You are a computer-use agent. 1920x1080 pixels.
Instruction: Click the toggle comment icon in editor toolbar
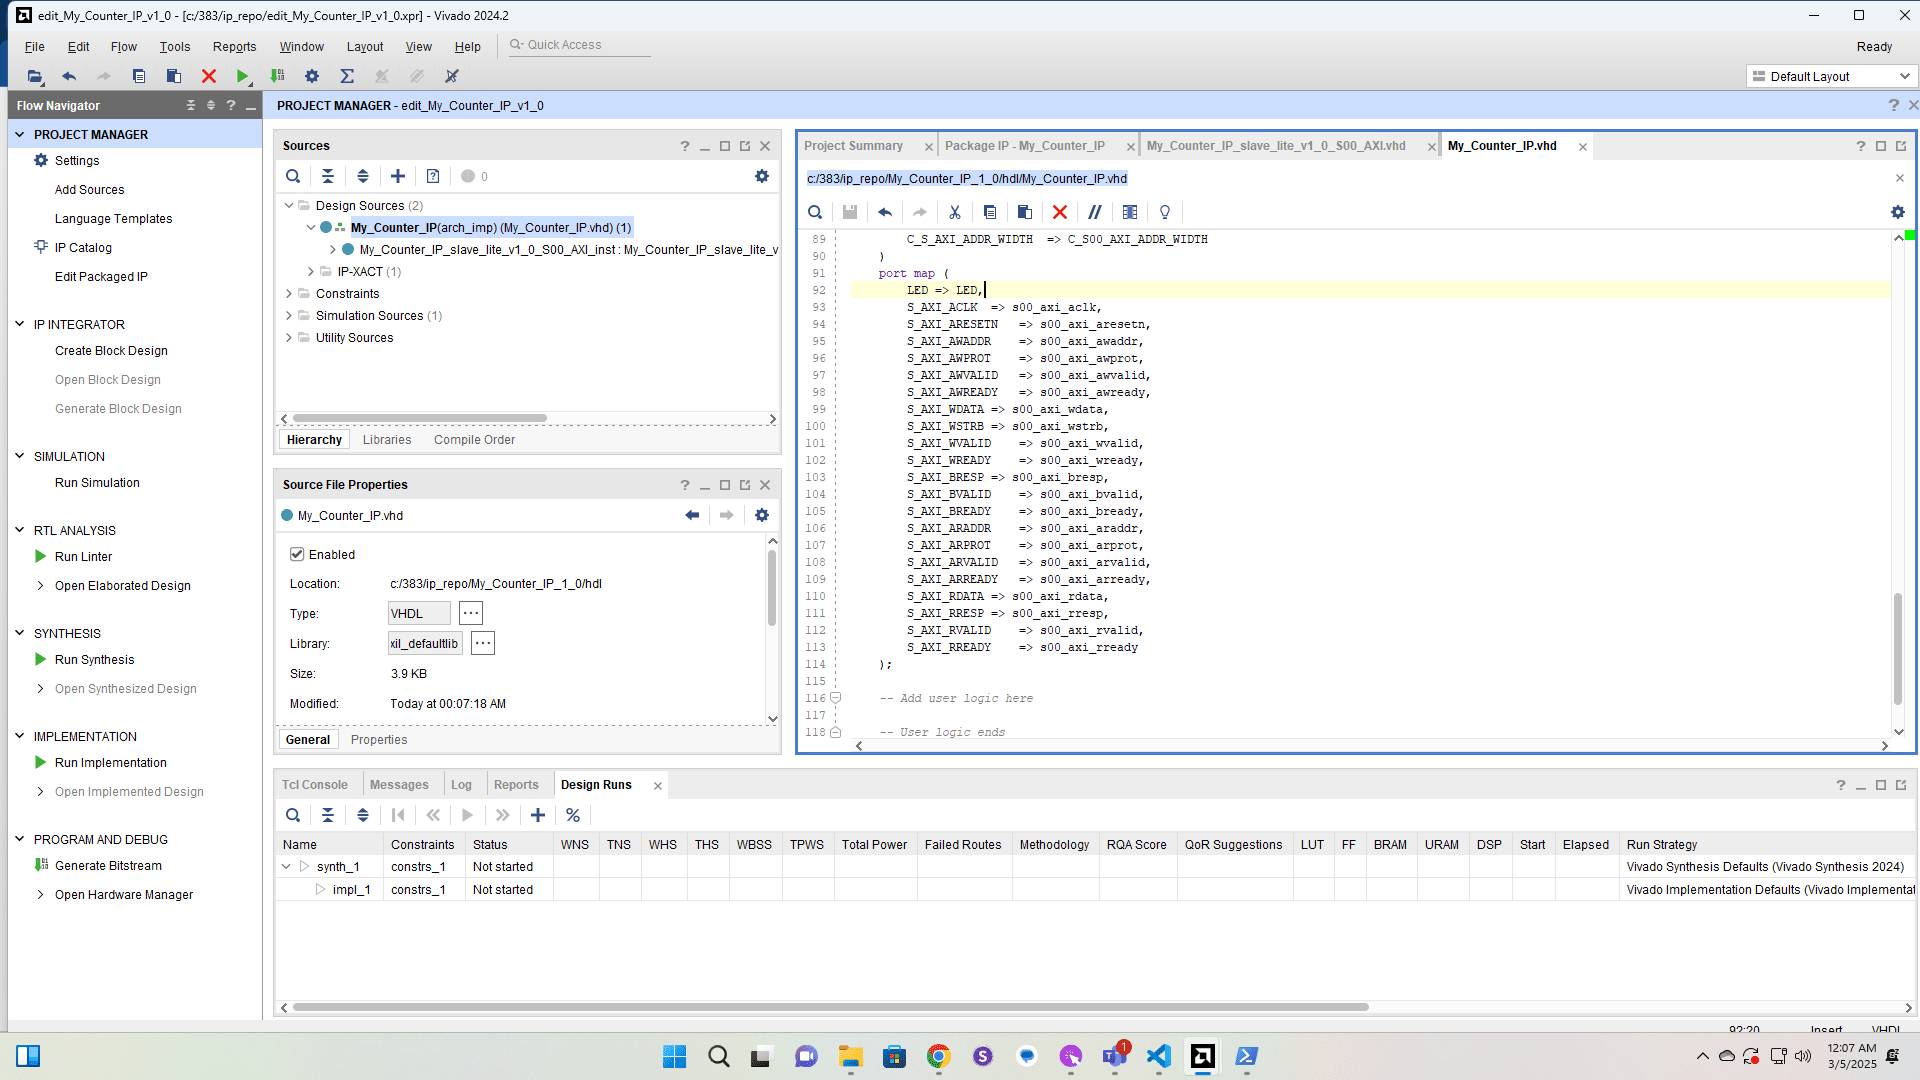click(x=1095, y=212)
